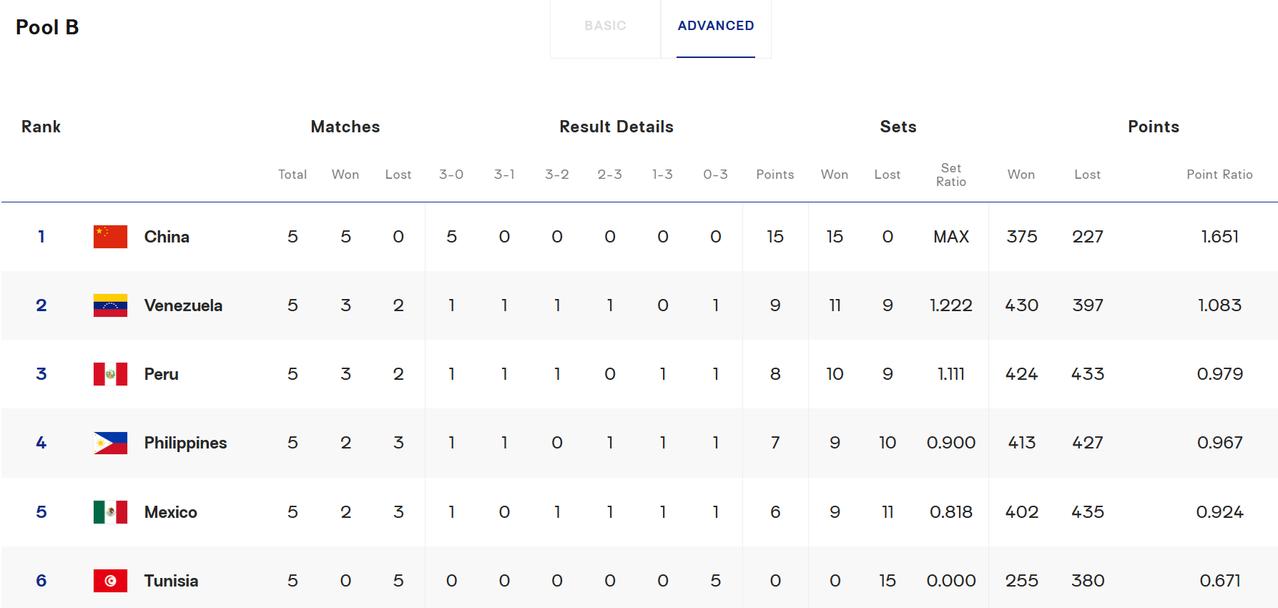Click the Philippines flag icon
The height and width of the screenshot is (608, 1278).
pyautogui.click(x=110, y=443)
